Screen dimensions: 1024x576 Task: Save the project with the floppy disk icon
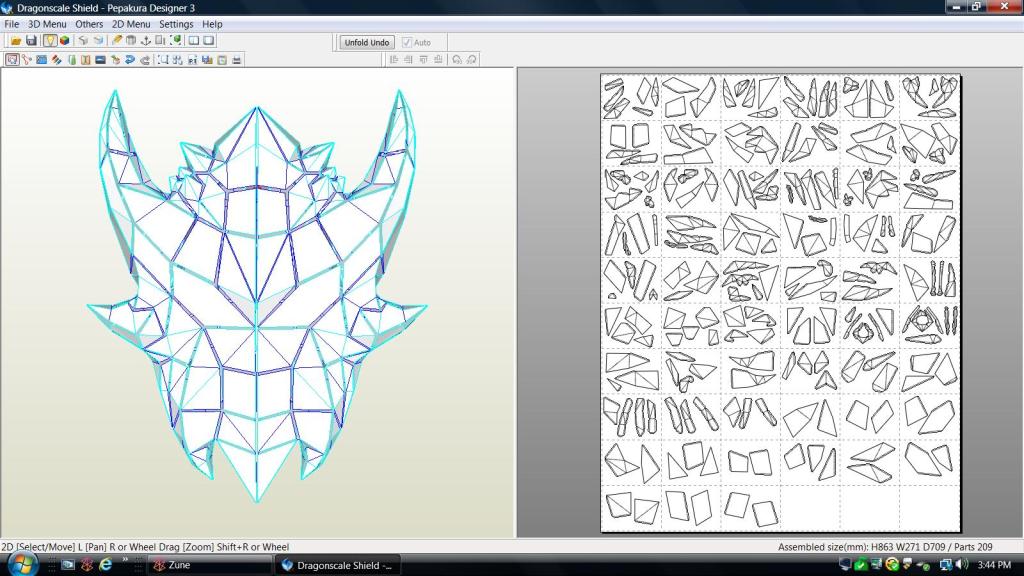pyautogui.click(x=31, y=40)
